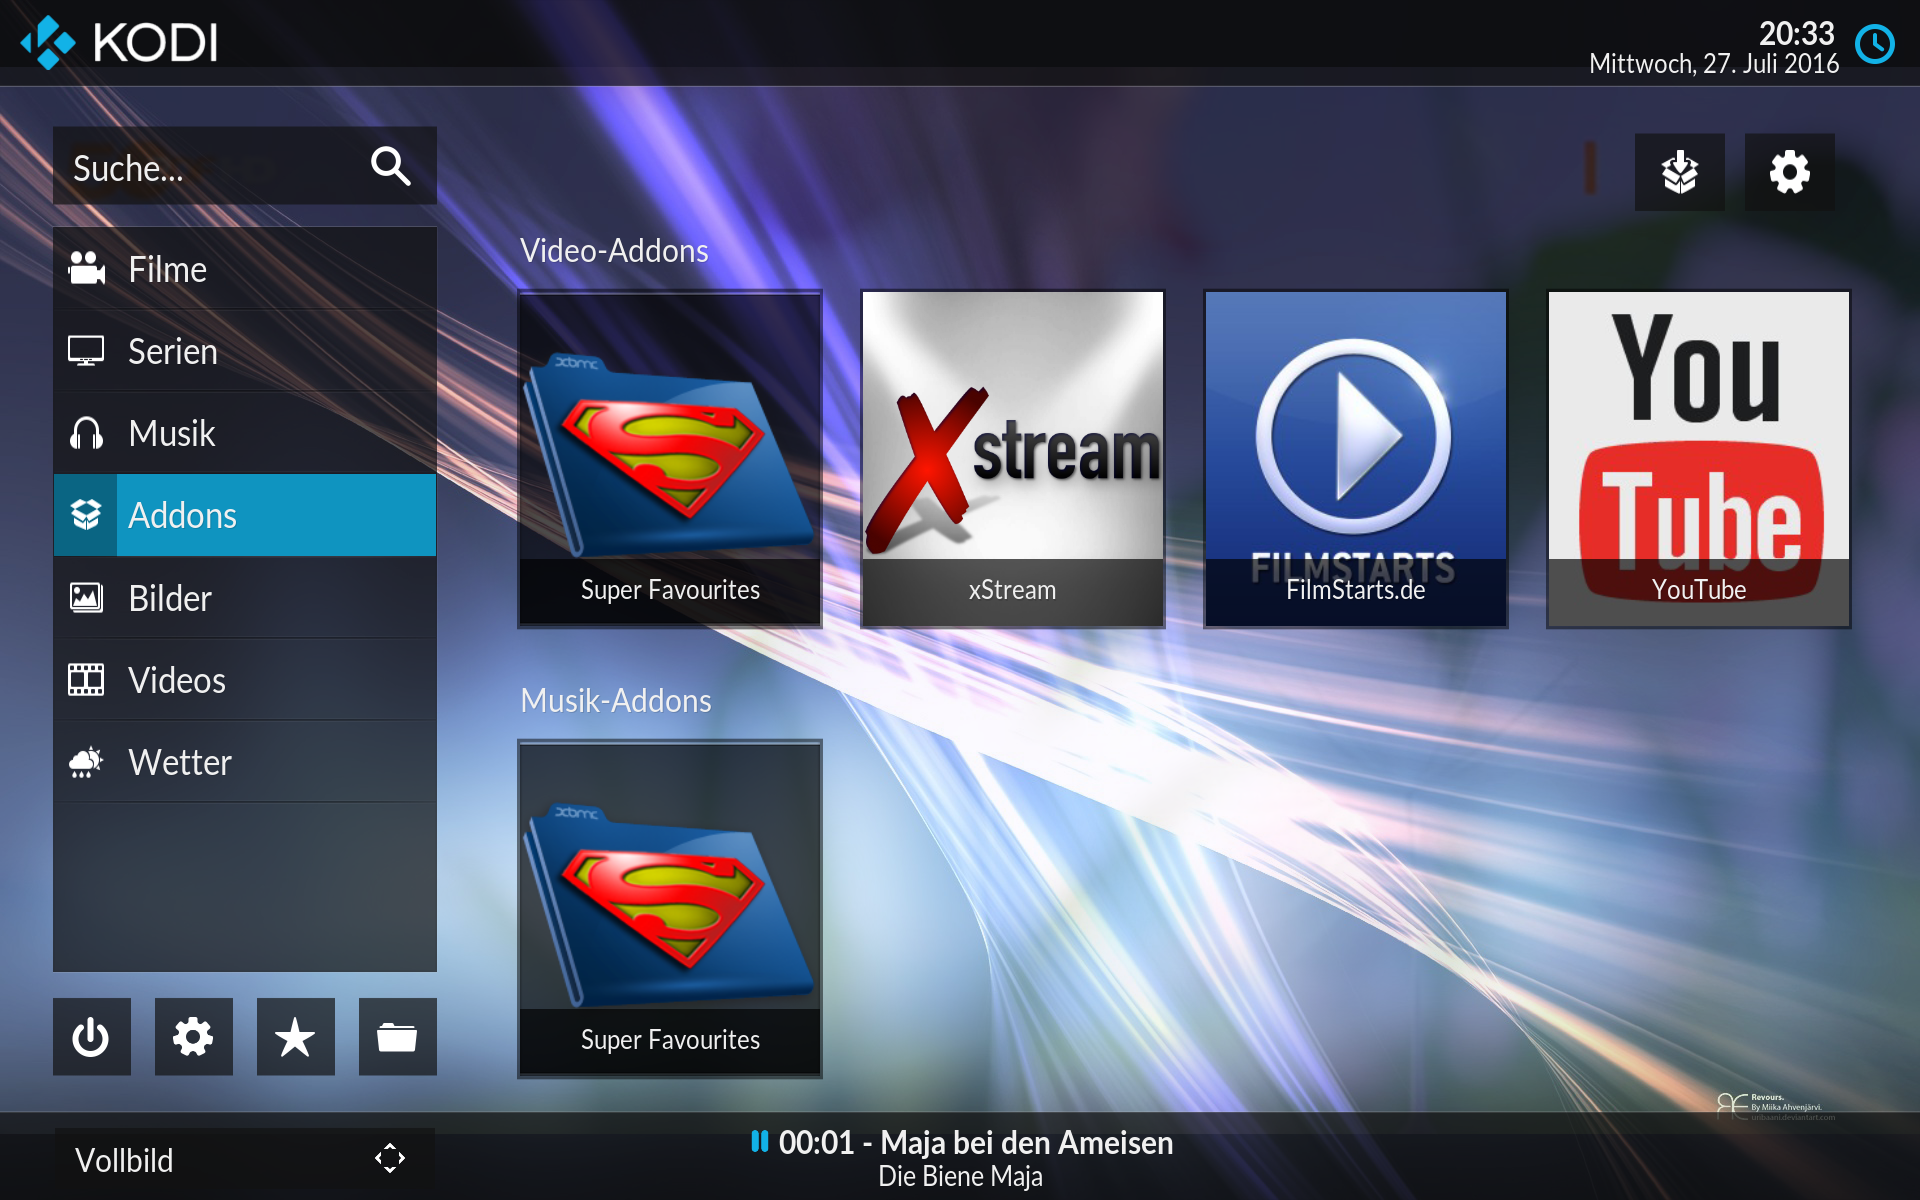Open favourites star button
The height and width of the screenshot is (1200, 1920).
295,1037
